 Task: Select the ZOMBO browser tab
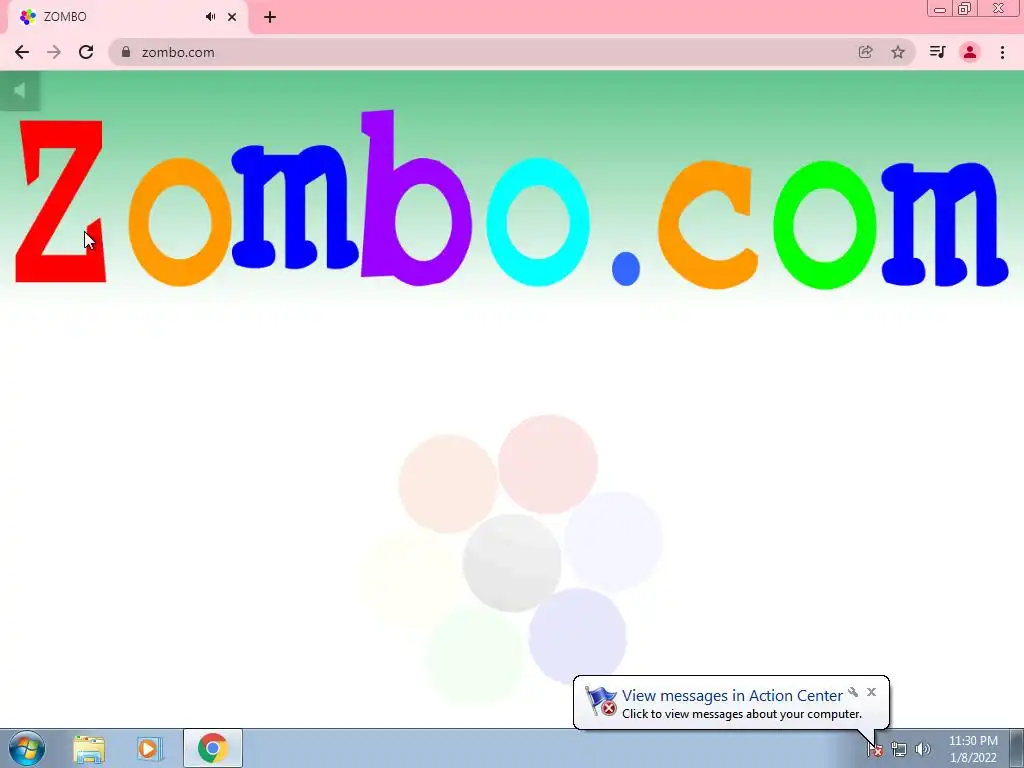click(128, 17)
